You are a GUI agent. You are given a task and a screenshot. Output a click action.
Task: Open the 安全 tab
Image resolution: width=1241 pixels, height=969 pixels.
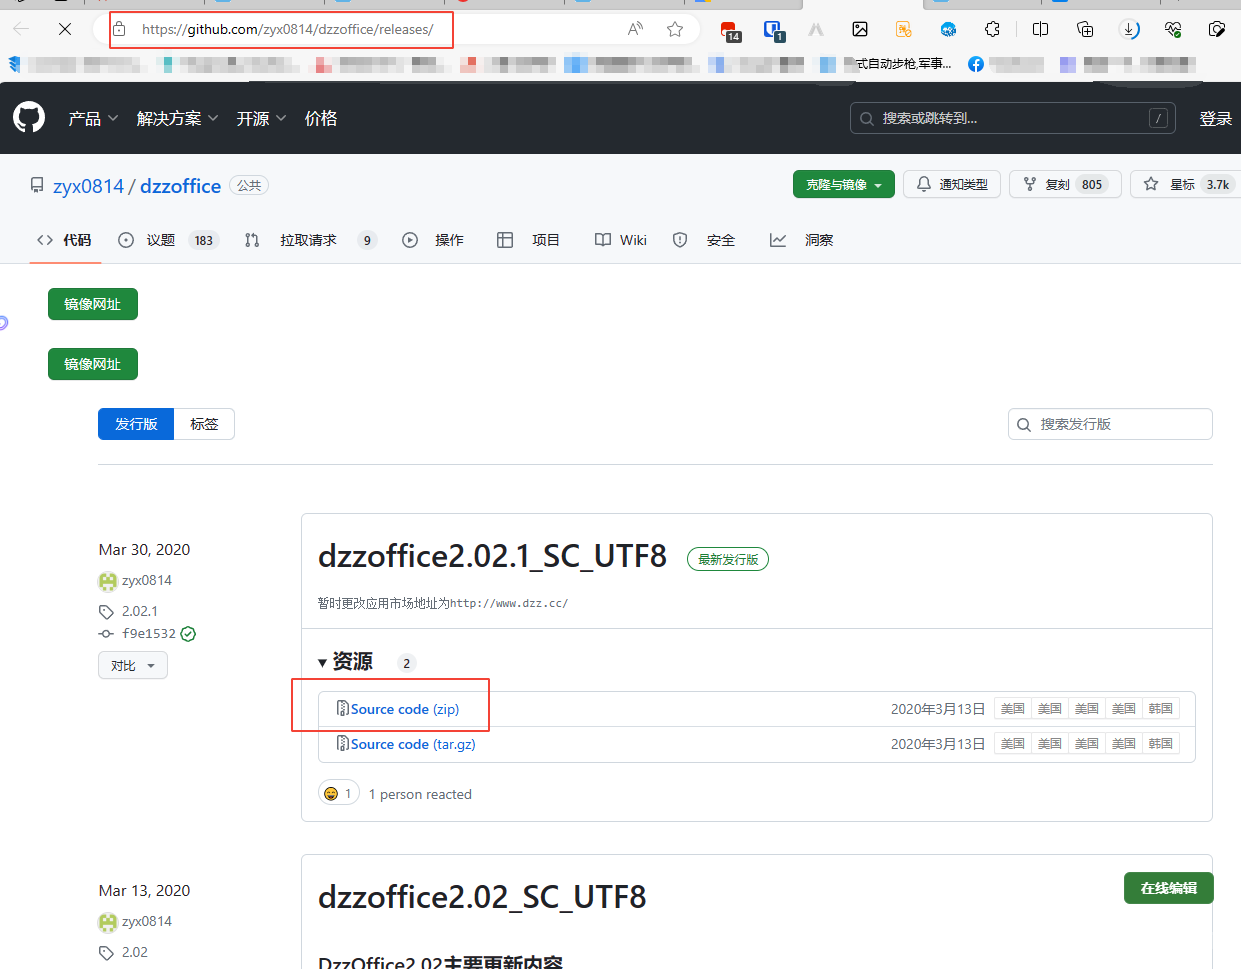point(704,240)
